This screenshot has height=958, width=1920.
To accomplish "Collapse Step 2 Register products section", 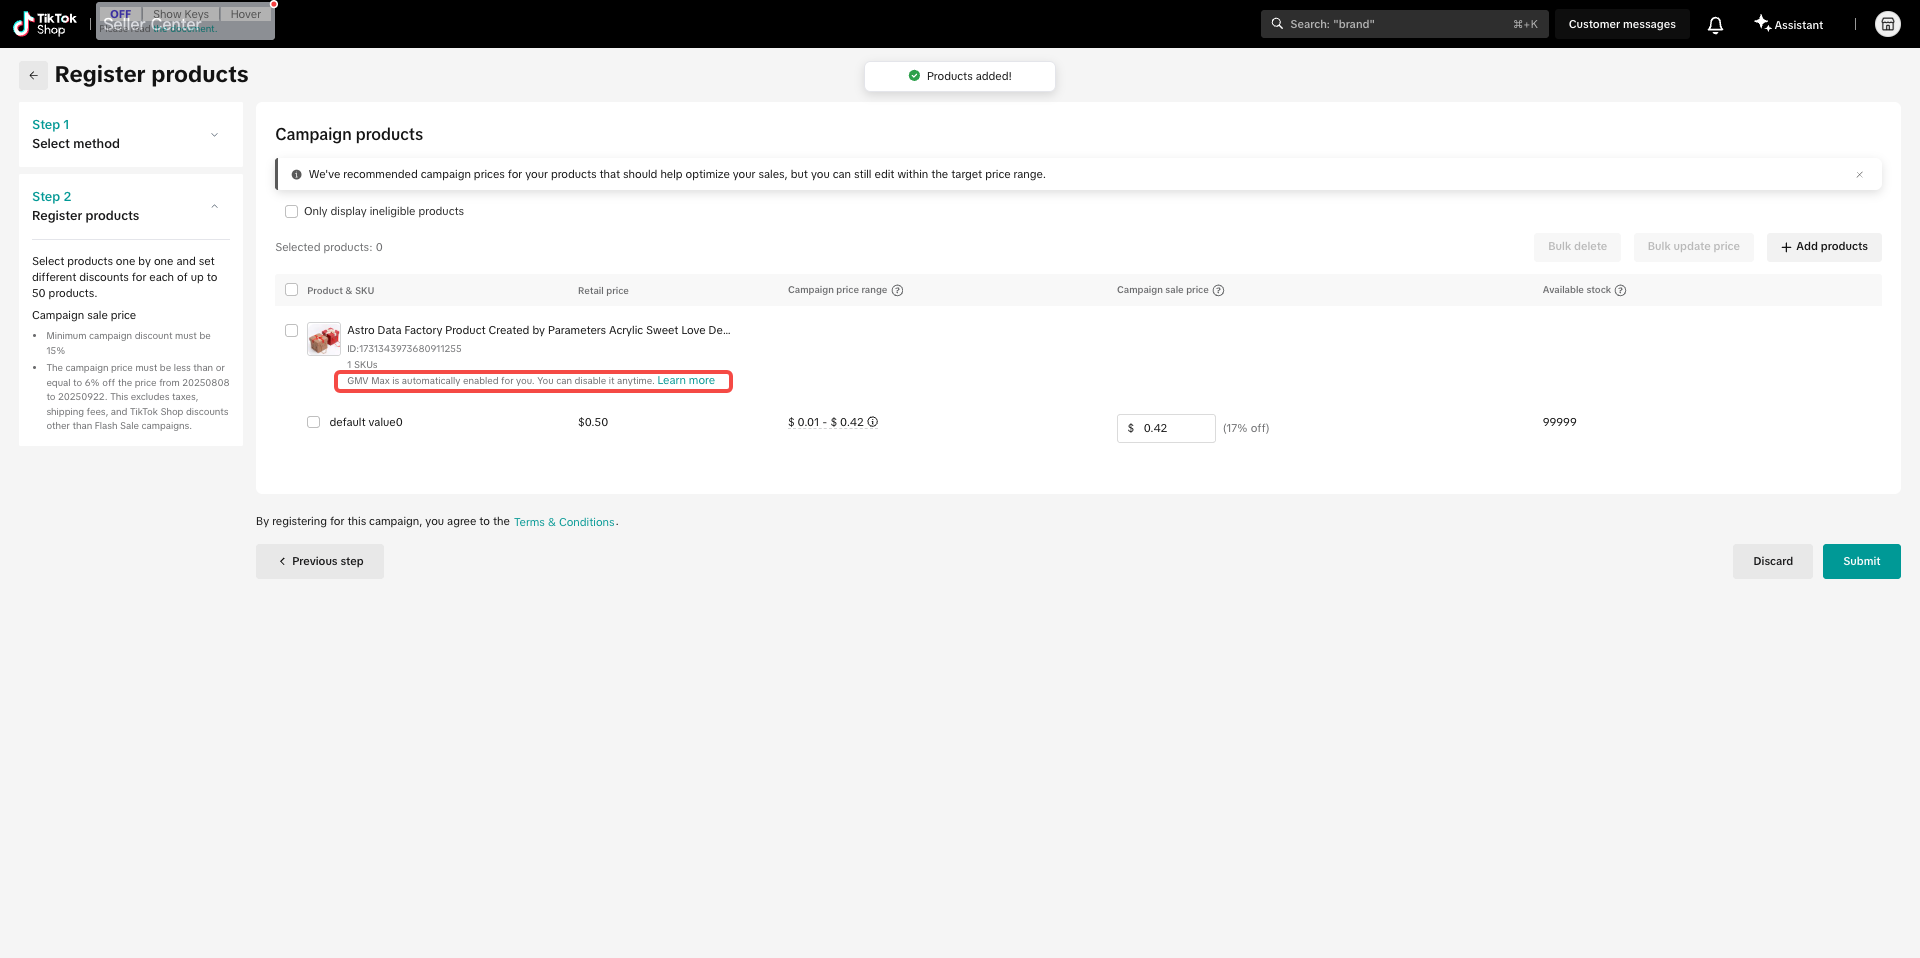I will pos(214,206).
